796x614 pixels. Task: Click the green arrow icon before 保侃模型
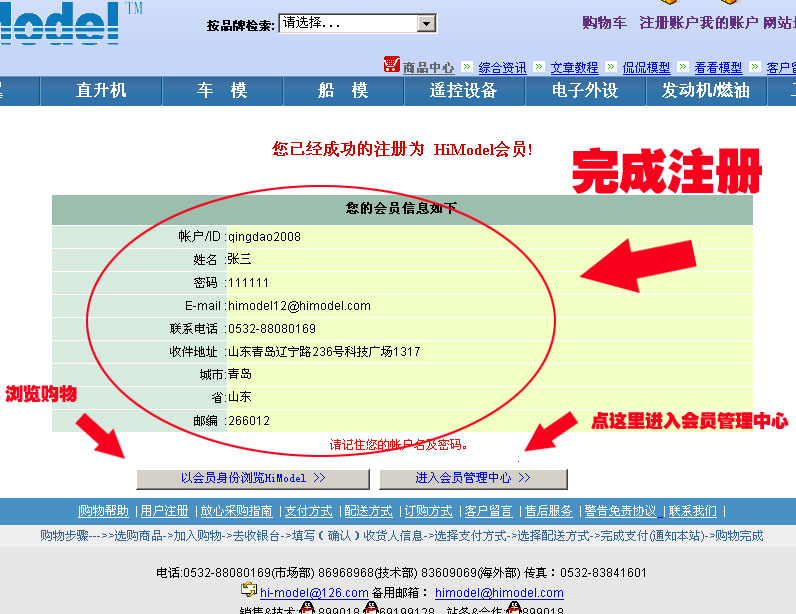(611, 67)
